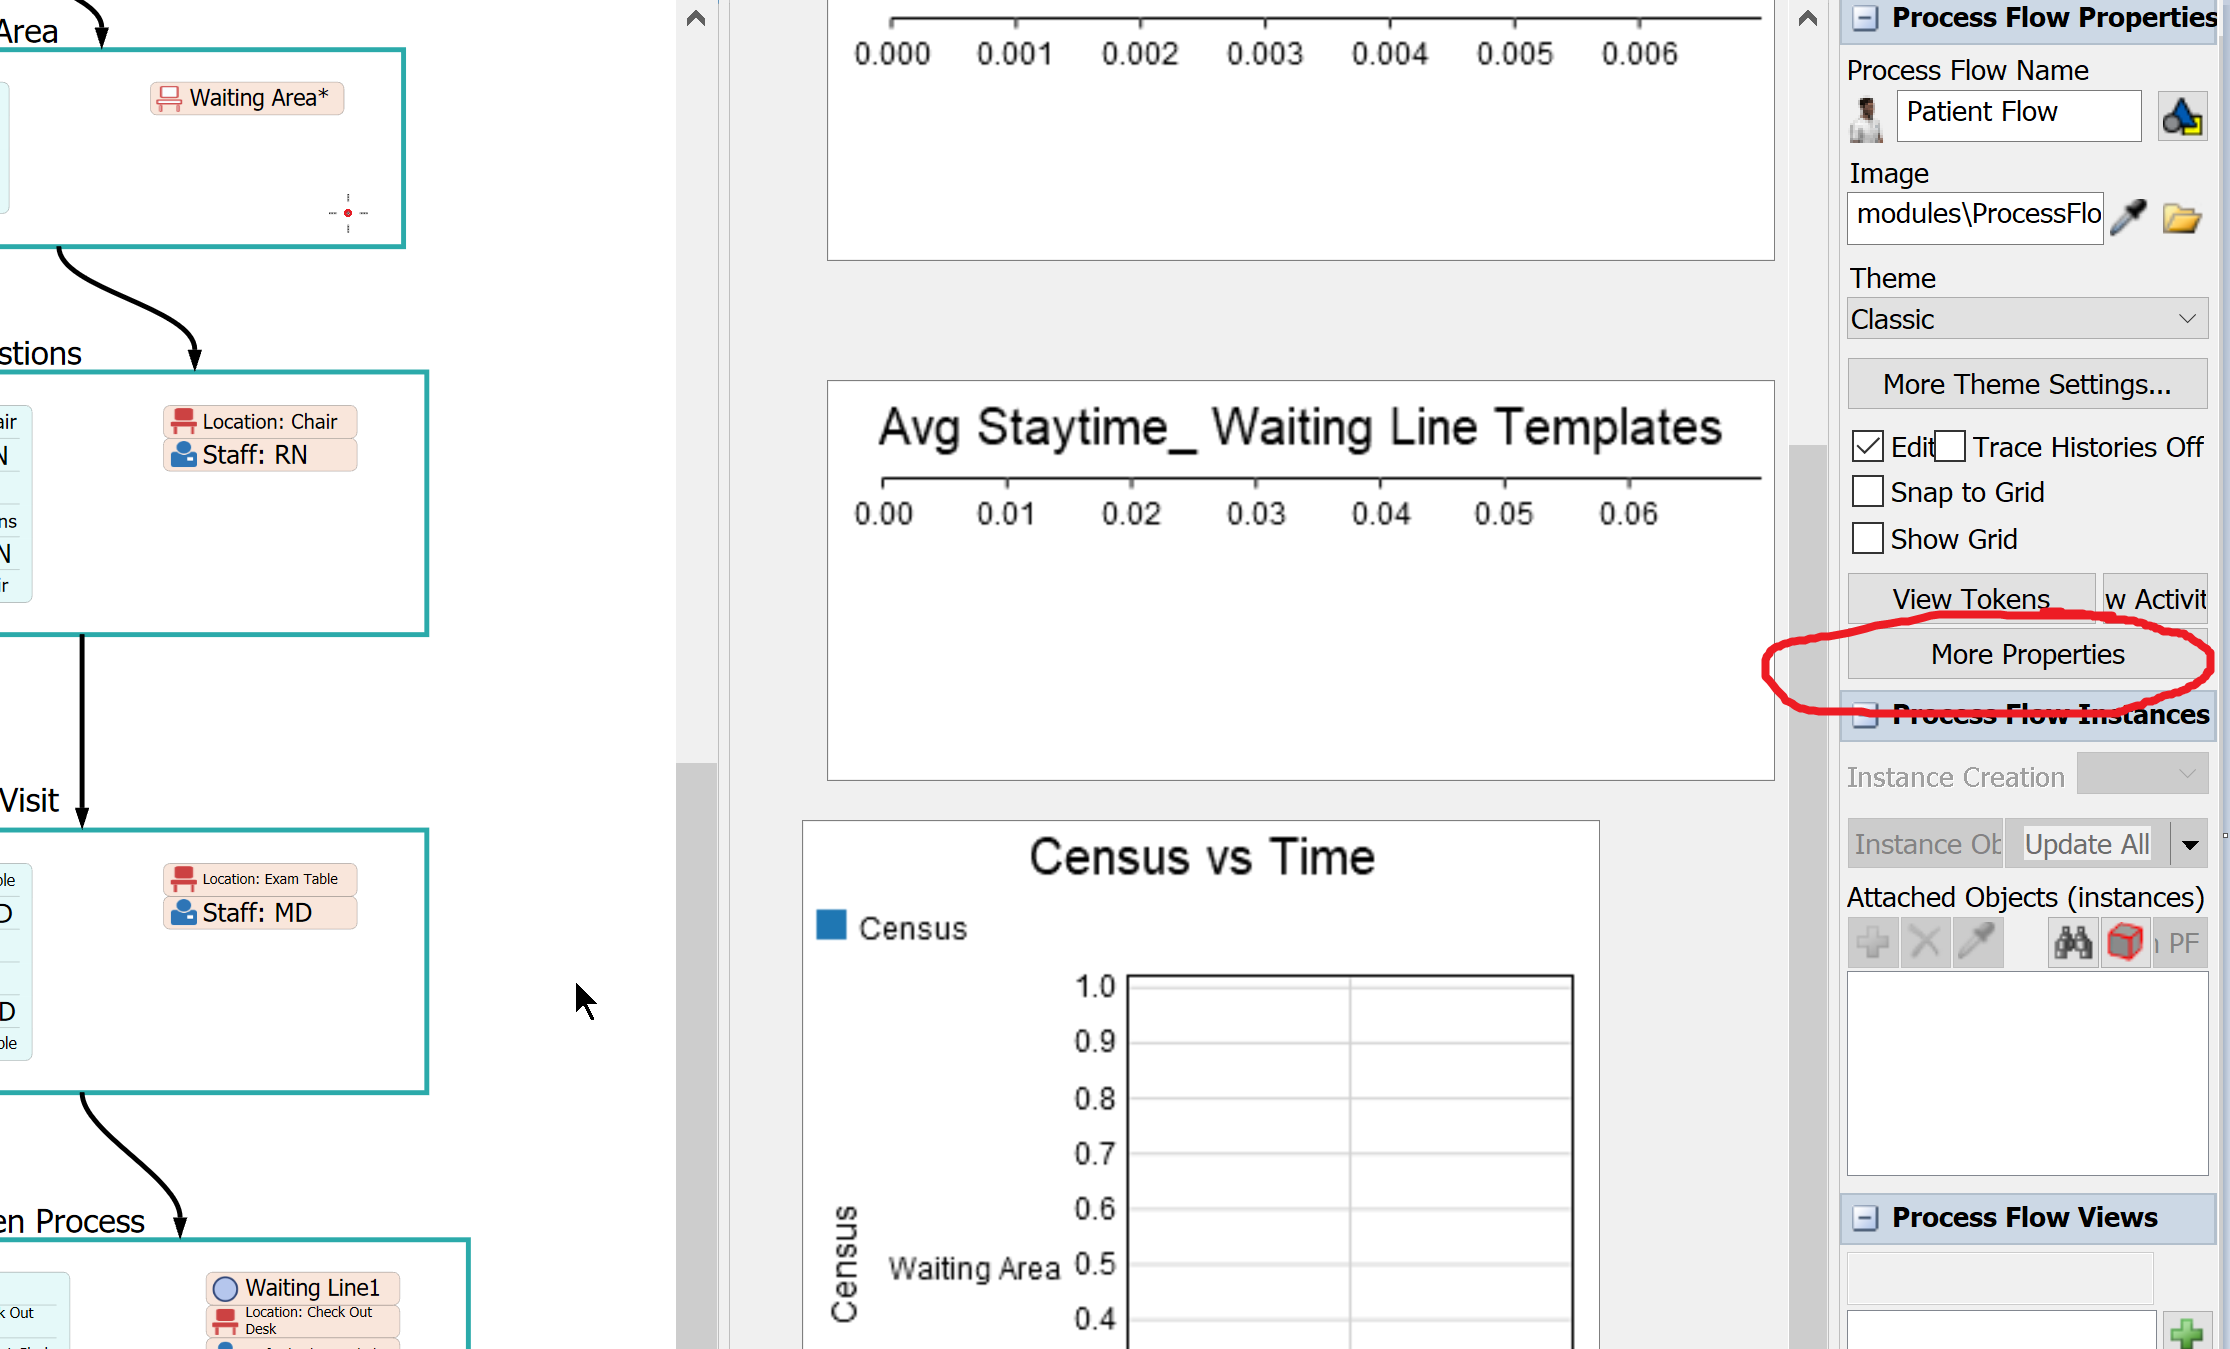Click the More Properties button

[2027, 654]
